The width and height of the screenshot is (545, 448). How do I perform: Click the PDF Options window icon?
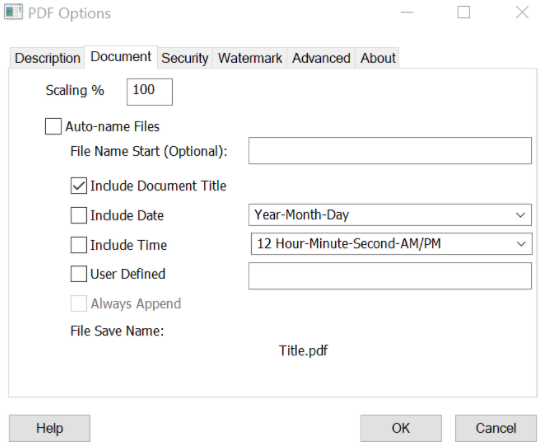pos(13,12)
